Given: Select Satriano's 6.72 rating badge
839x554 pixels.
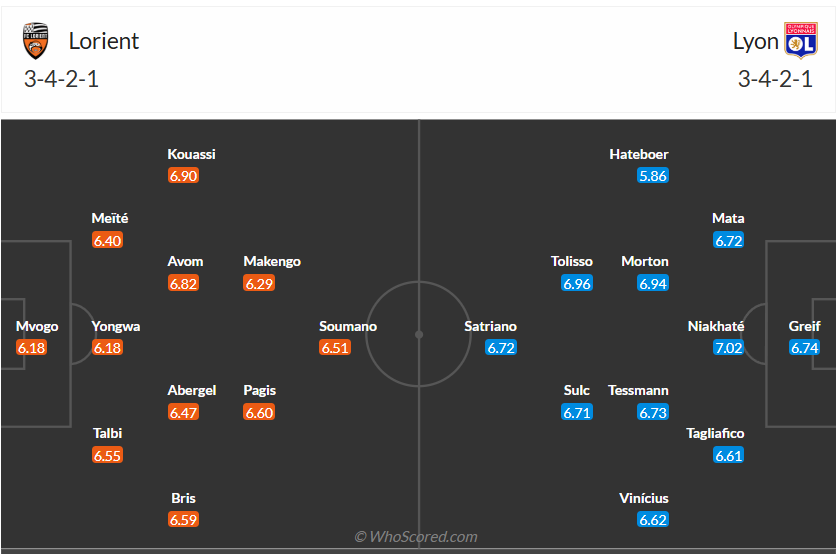Looking at the screenshot, I should click(500, 348).
